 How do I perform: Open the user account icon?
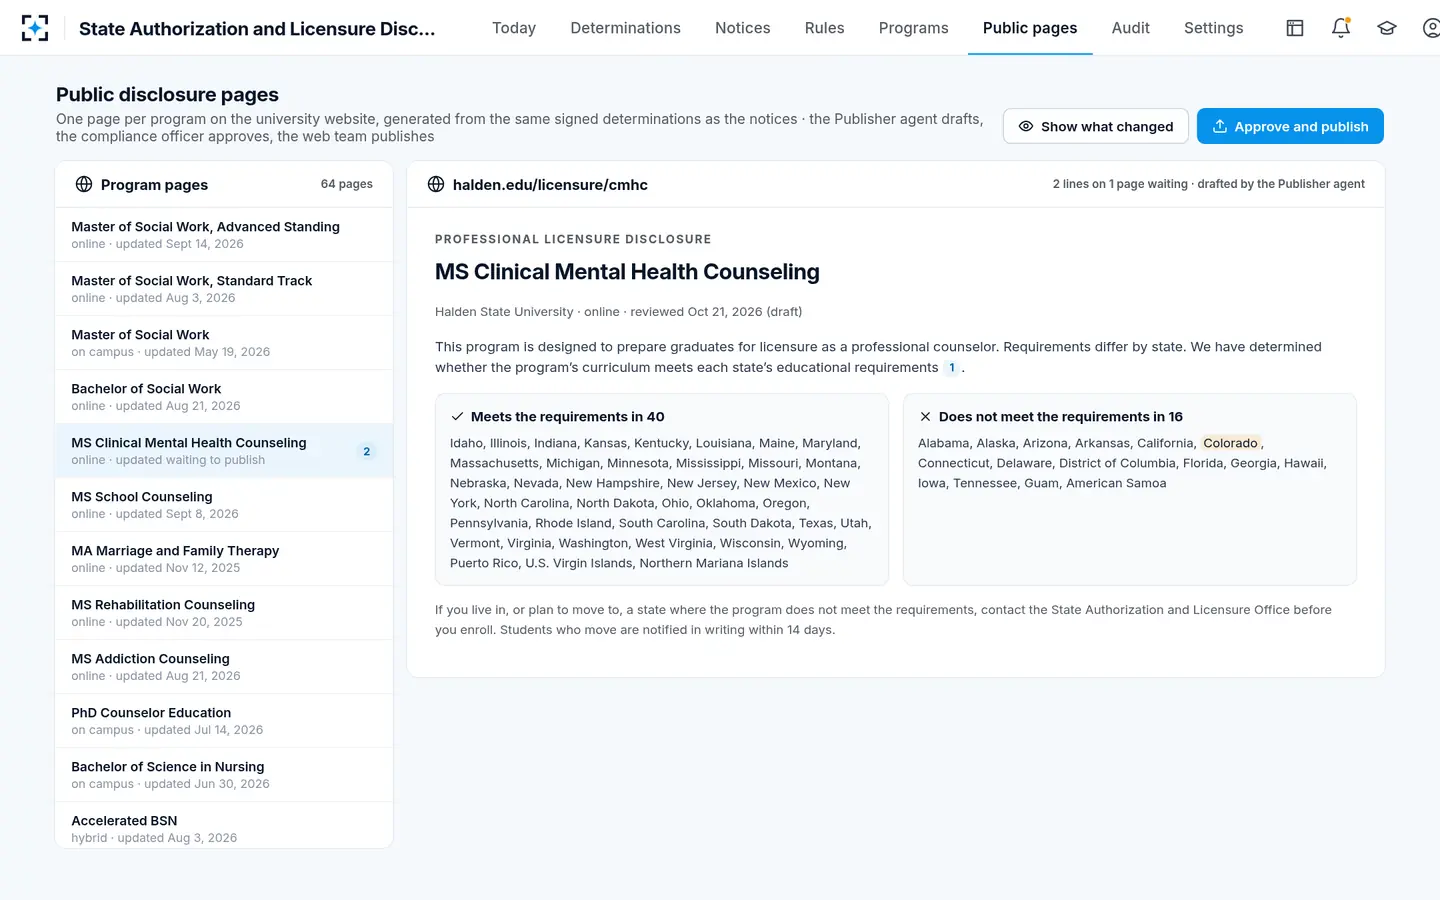pos(1431,28)
